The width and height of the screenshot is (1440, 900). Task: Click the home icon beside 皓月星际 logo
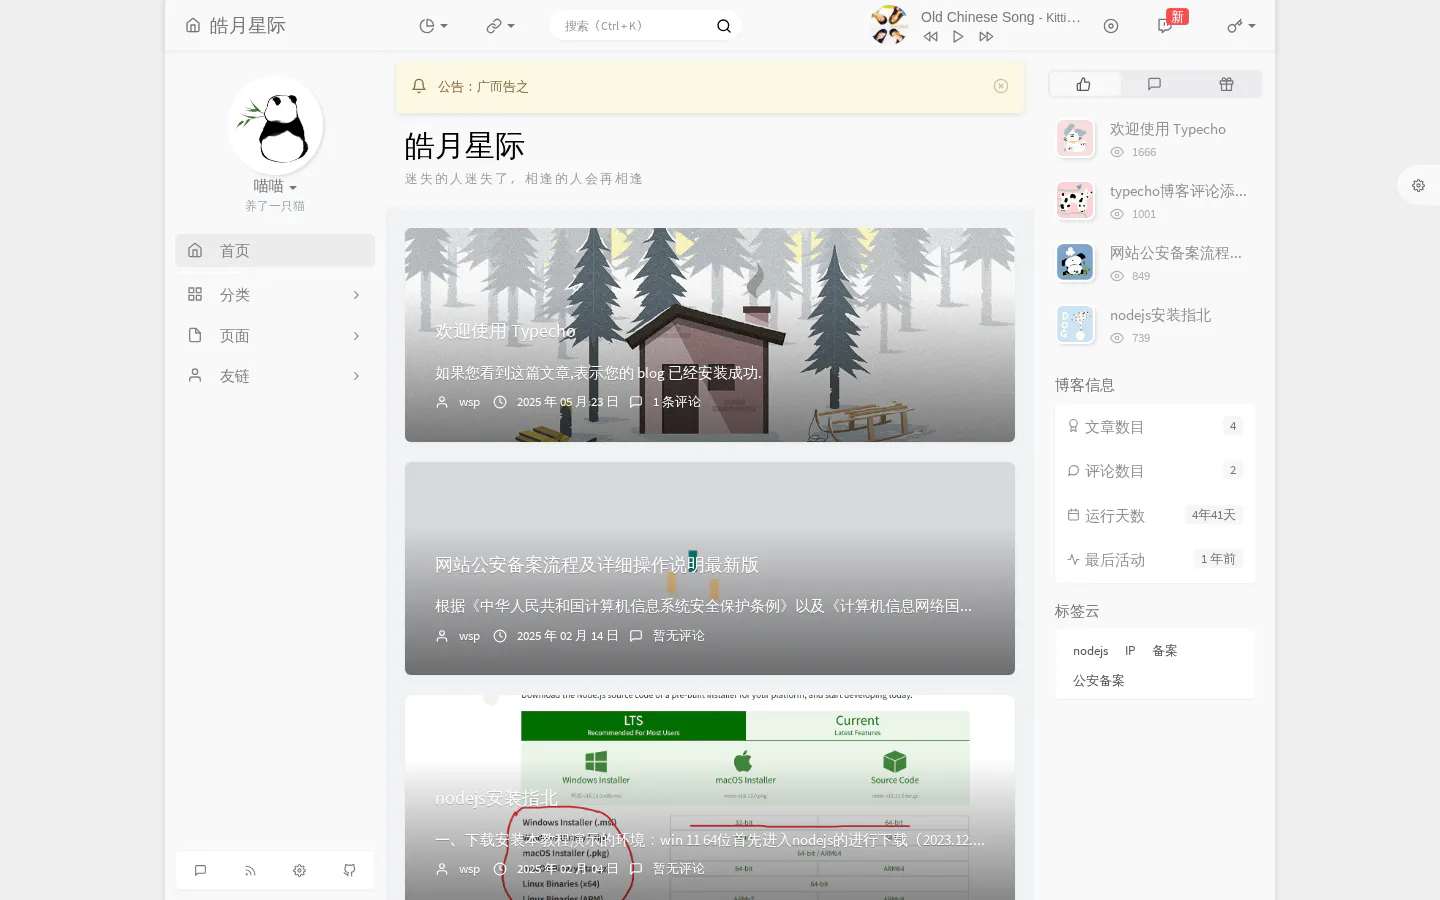tap(193, 26)
